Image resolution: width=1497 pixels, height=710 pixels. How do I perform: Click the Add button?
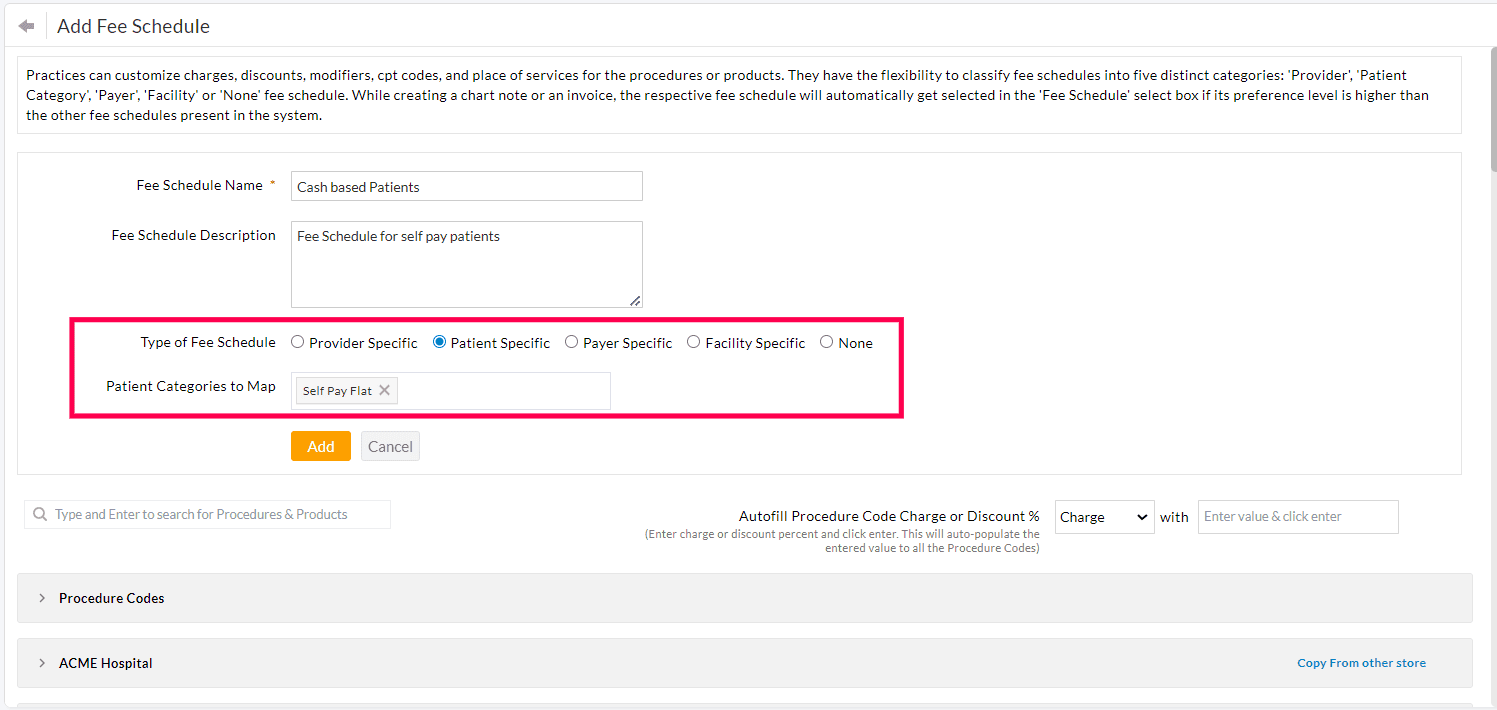[x=320, y=446]
